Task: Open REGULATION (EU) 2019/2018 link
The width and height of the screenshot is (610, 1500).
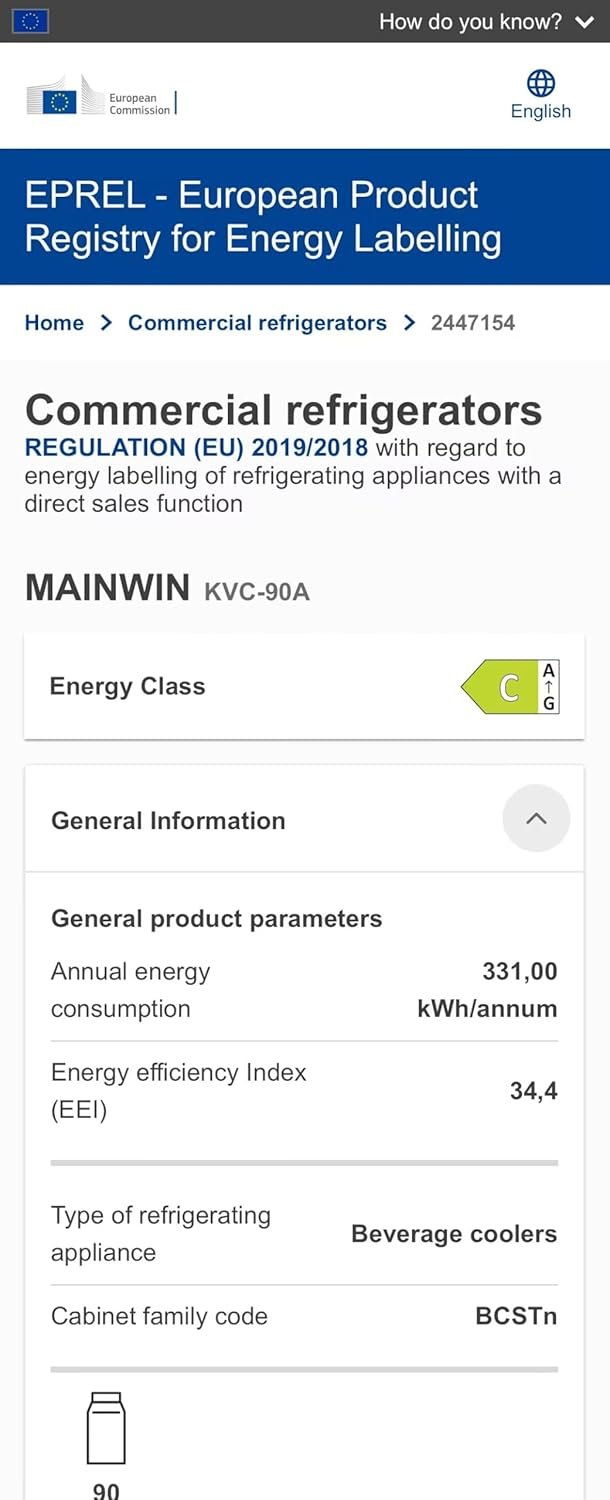Action: (x=197, y=448)
